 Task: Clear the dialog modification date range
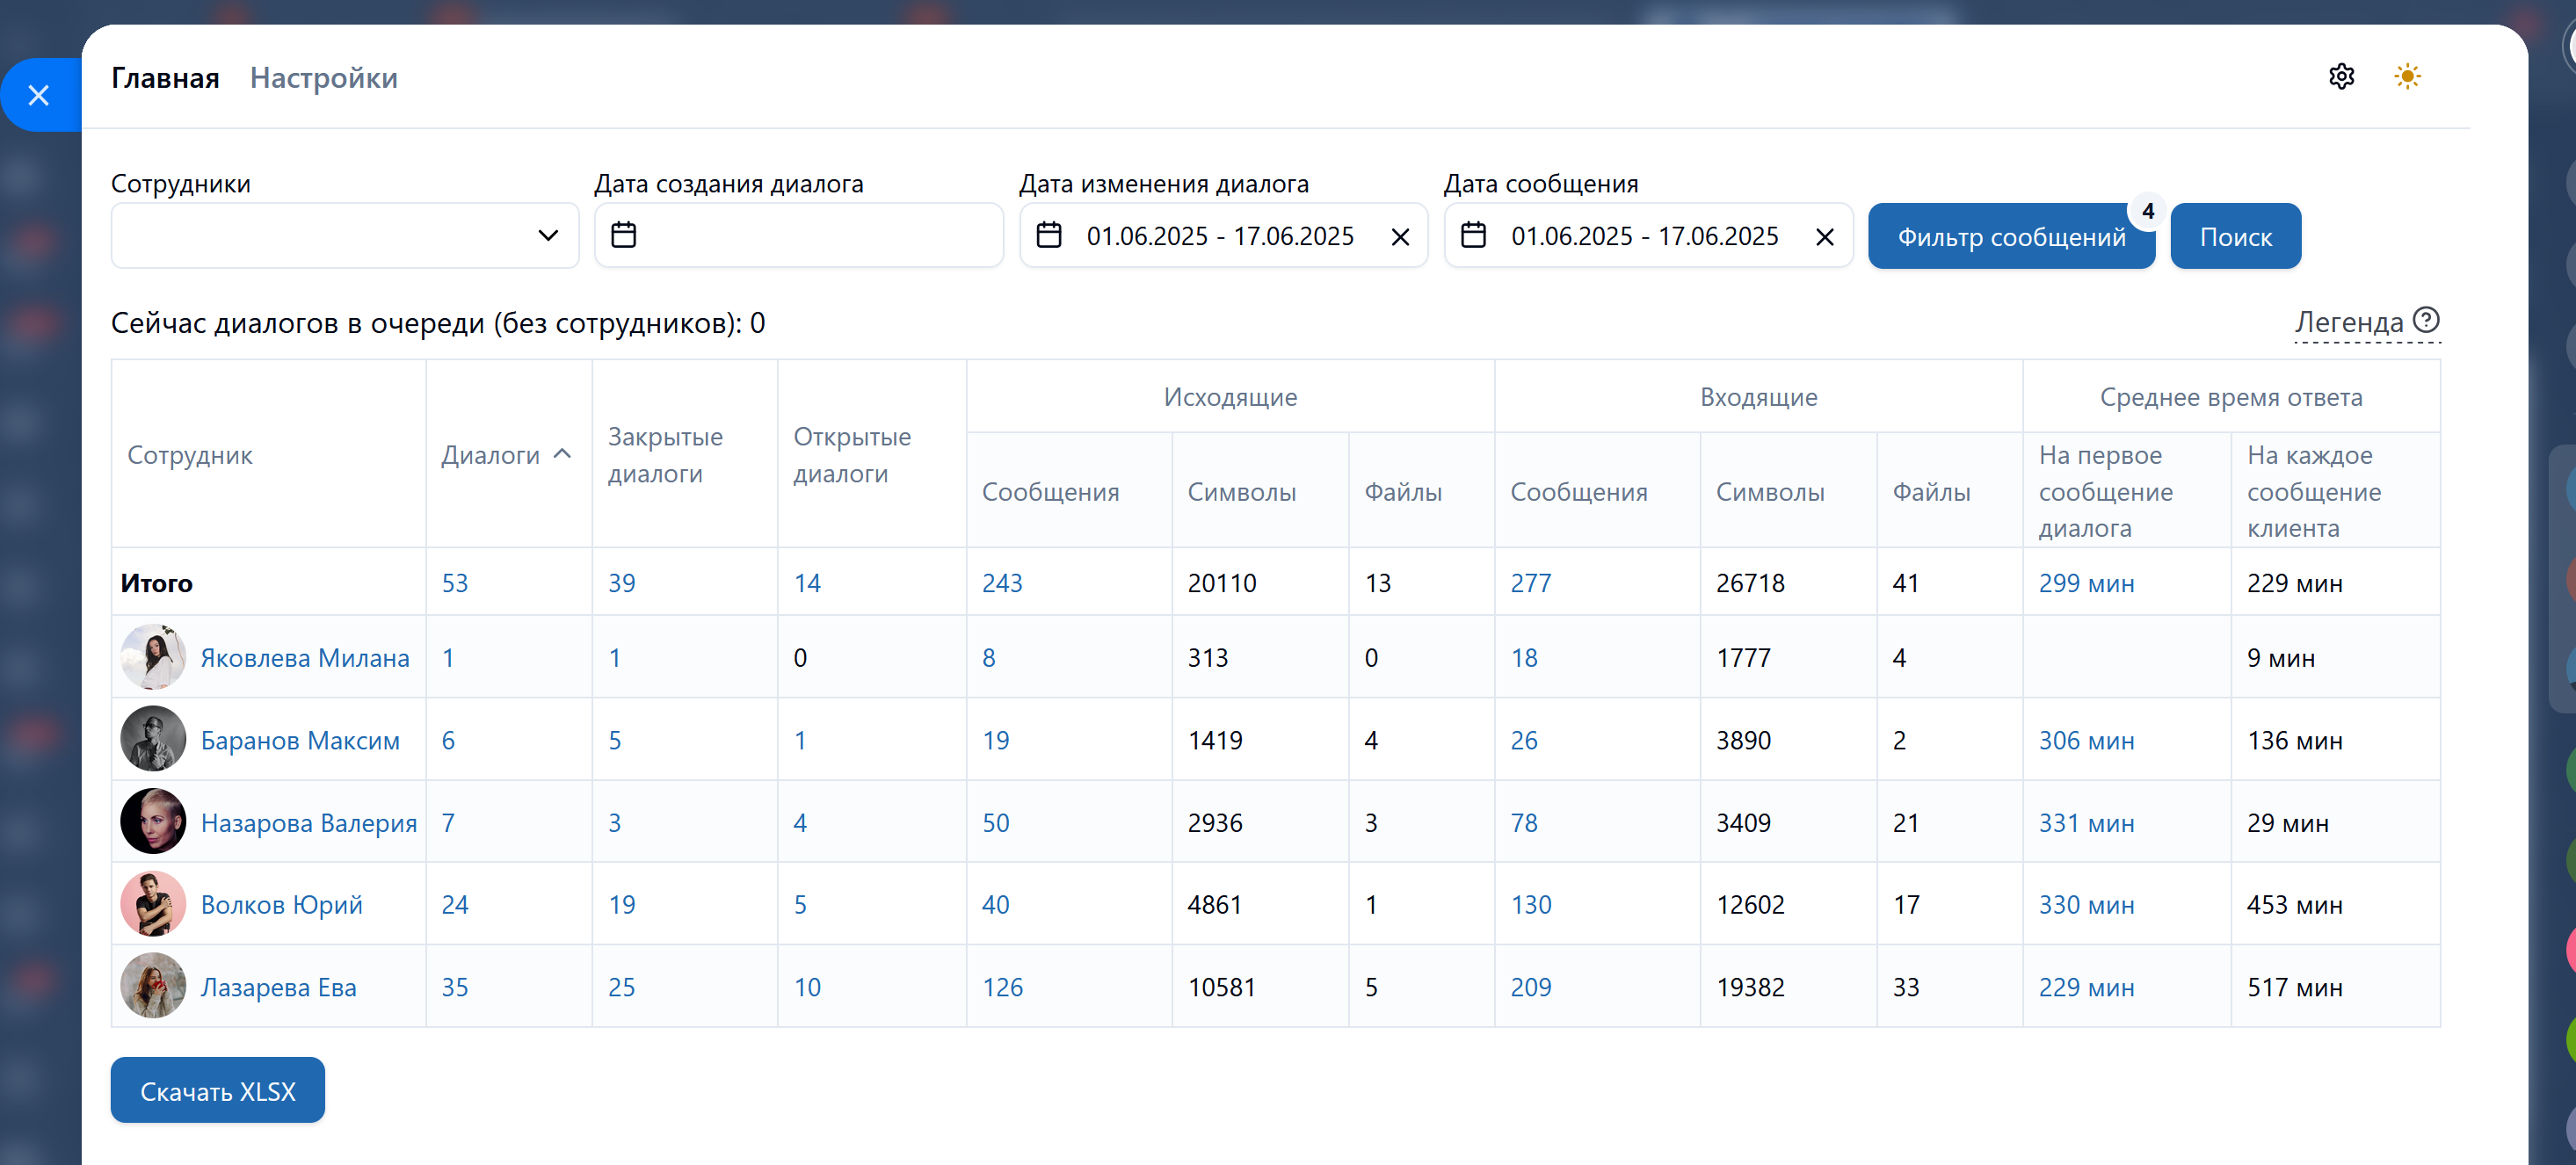1399,237
